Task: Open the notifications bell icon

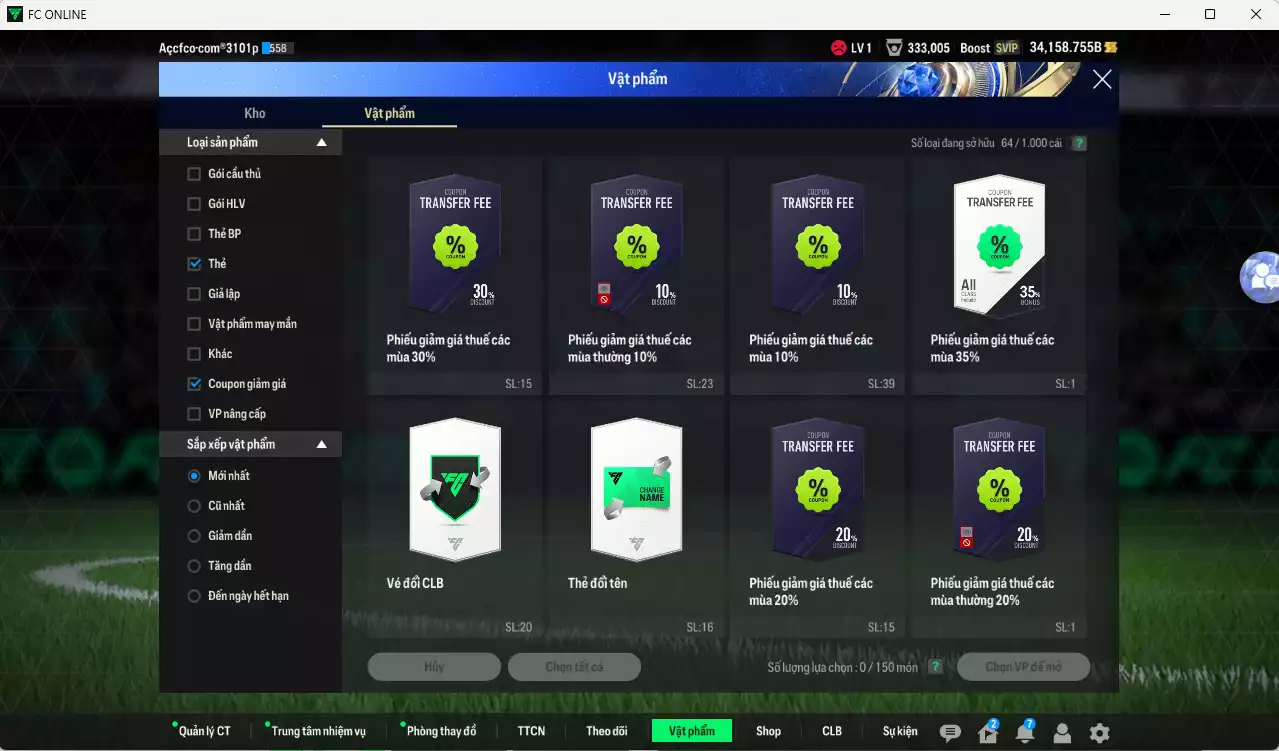Action: coord(1025,733)
